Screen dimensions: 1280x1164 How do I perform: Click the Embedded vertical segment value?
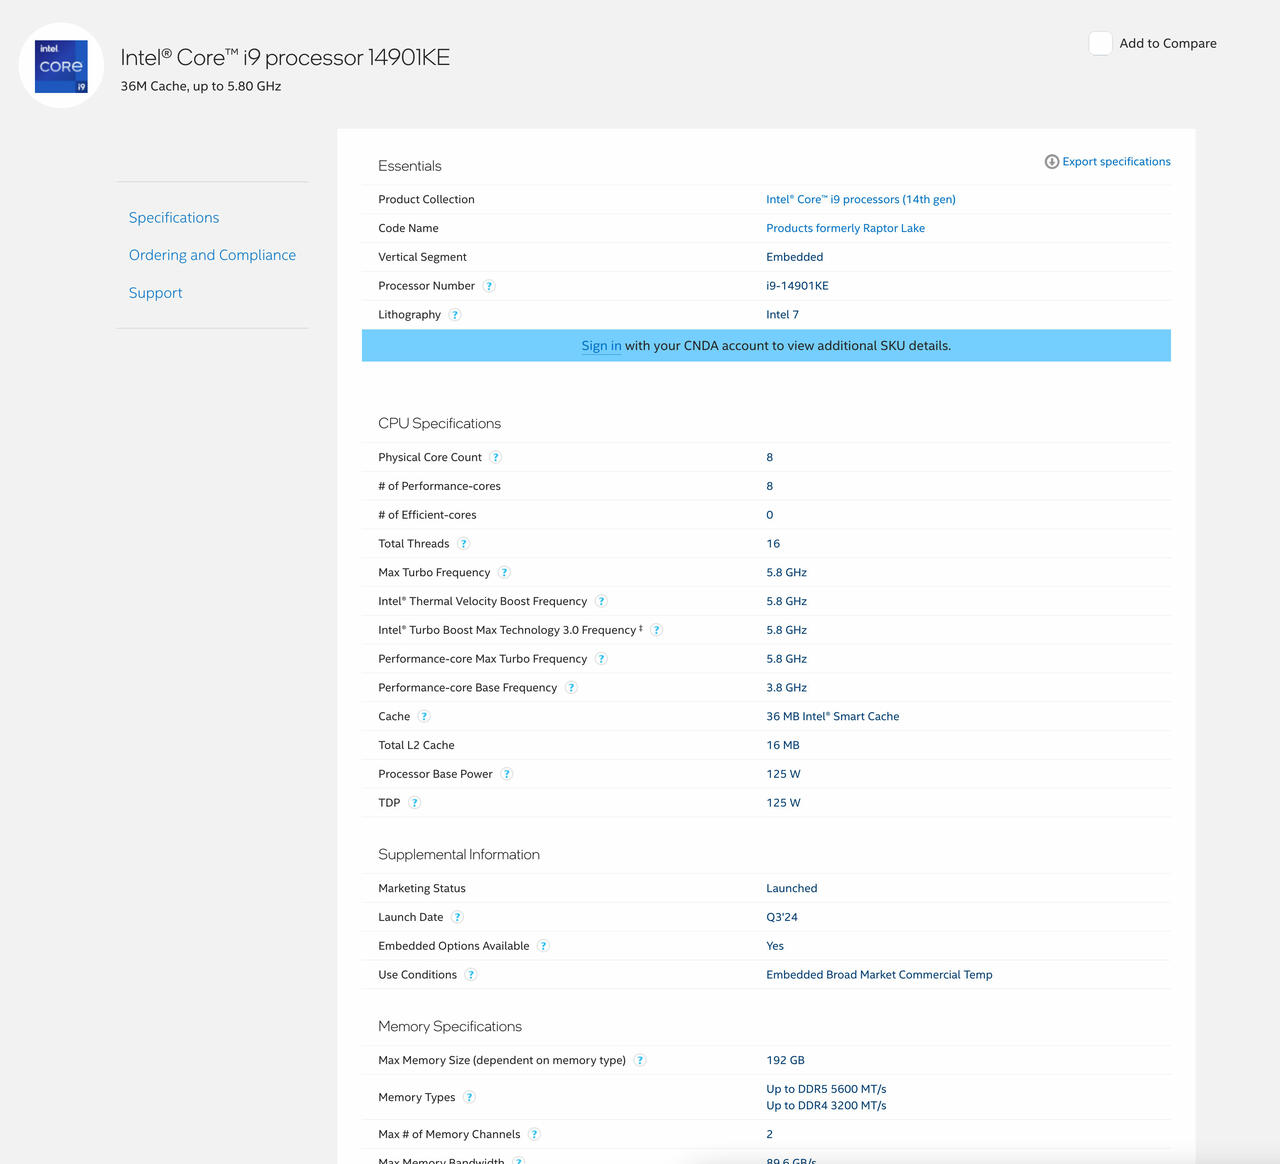pos(795,257)
